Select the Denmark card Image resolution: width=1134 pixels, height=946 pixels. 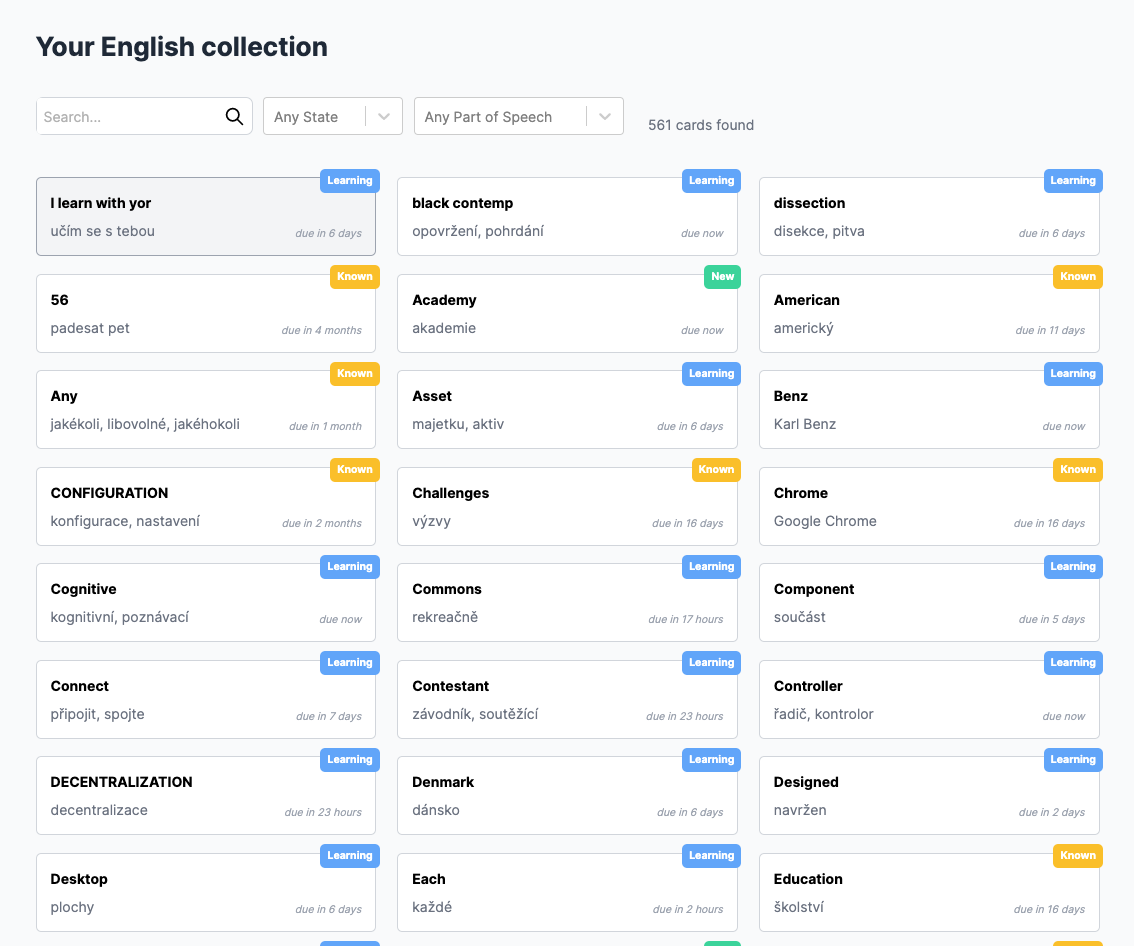tap(567, 796)
